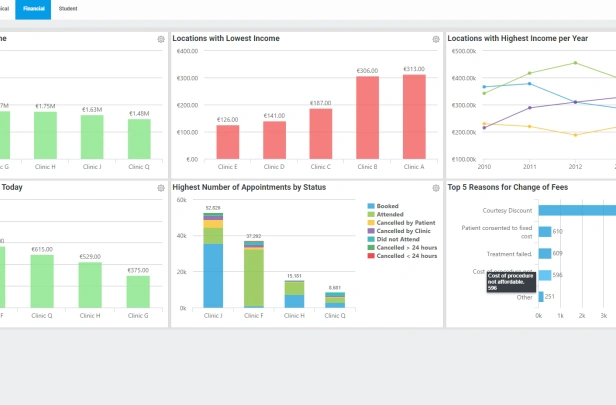Click Cancelled < 24 hours red swatch
This screenshot has height=405, width=616.
point(371,256)
